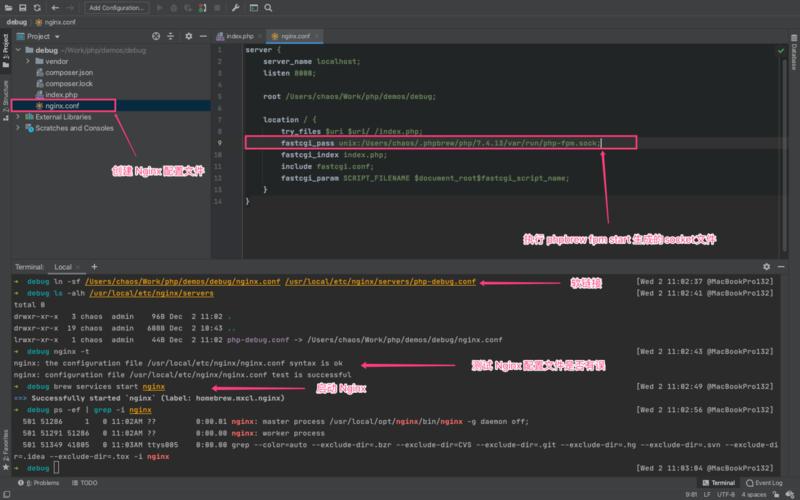Click the Project Structure window icon in toolbar

coord(254,8)
